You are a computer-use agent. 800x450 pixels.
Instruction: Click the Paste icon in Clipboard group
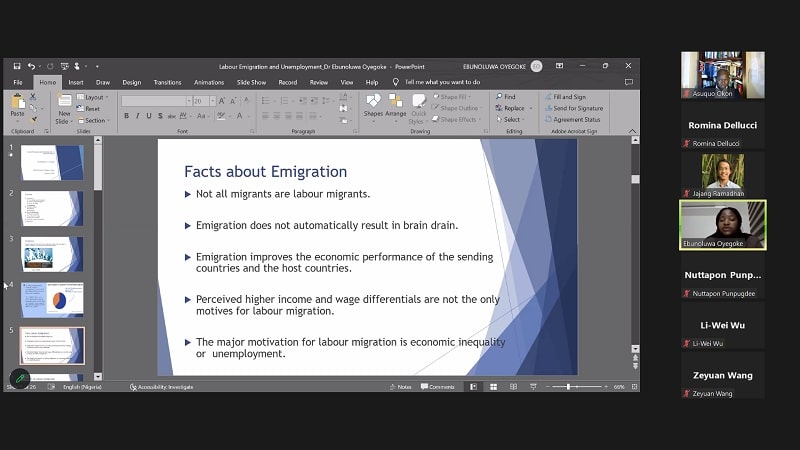[x=17, y=103]
